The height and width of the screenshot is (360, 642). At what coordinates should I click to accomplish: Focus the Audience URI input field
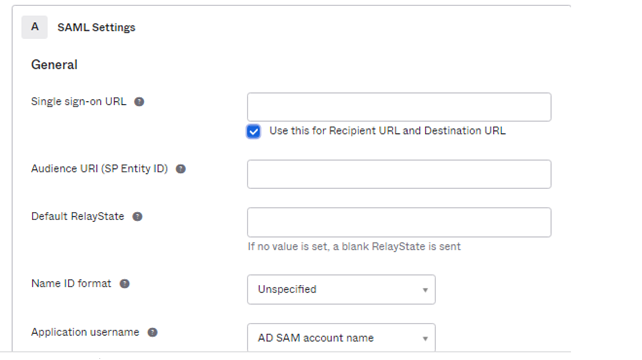[399, 174]
